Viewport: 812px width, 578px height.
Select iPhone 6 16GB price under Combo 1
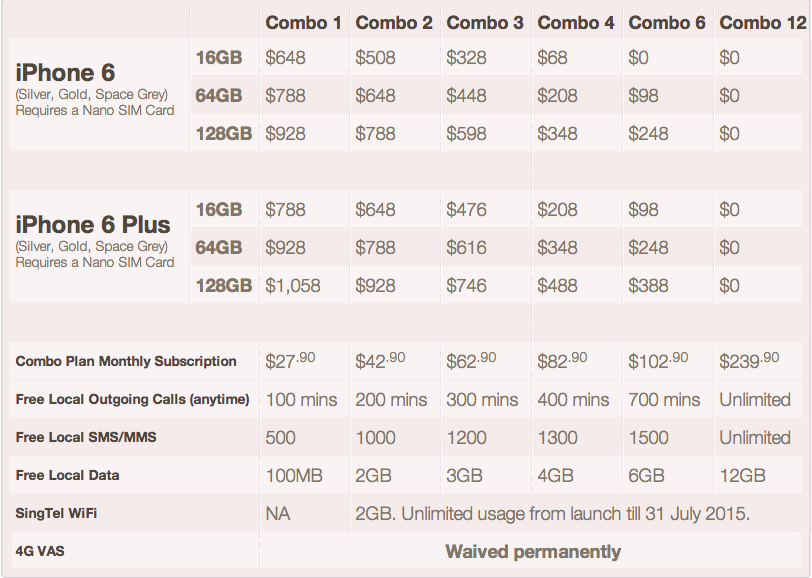click(x=286, y=58)
